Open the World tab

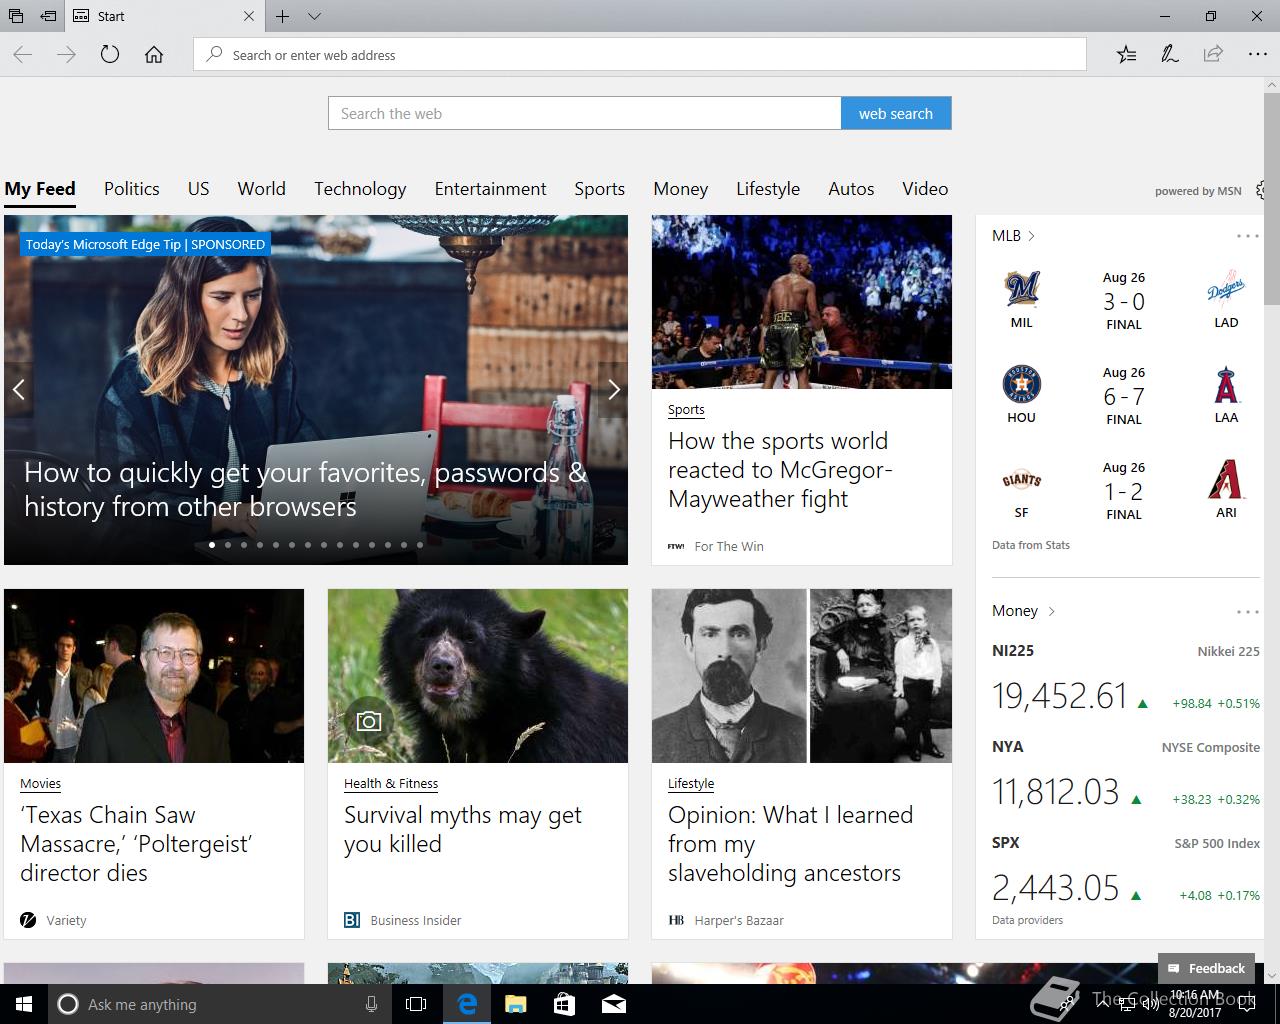[262, 189]
